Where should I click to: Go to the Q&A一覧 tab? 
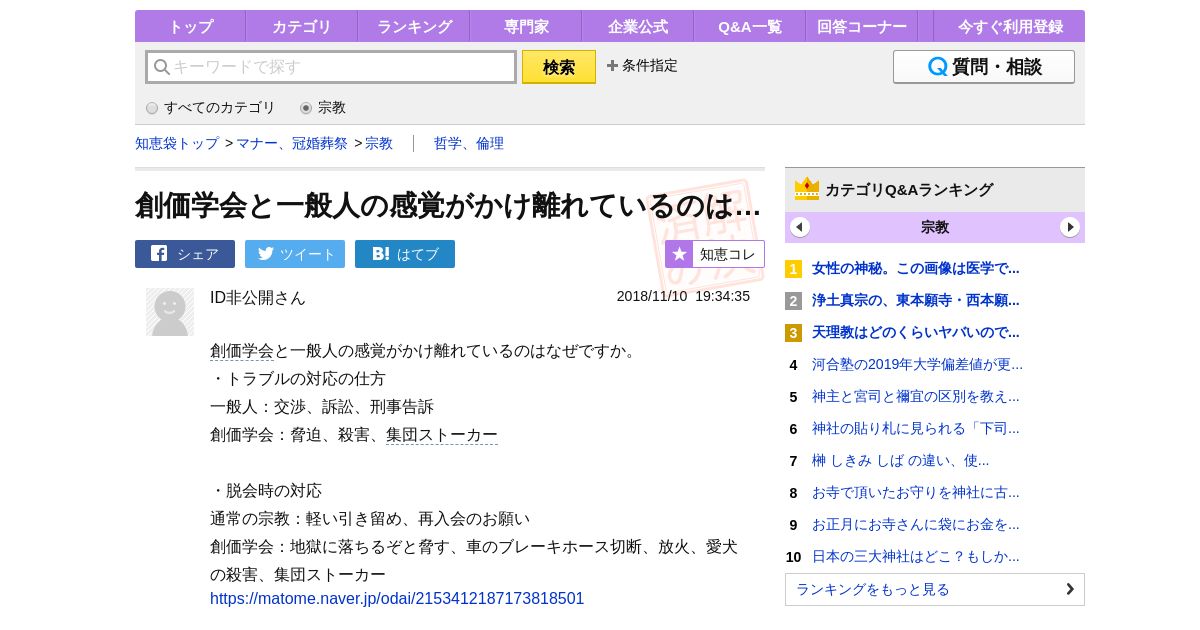[749, 27]
